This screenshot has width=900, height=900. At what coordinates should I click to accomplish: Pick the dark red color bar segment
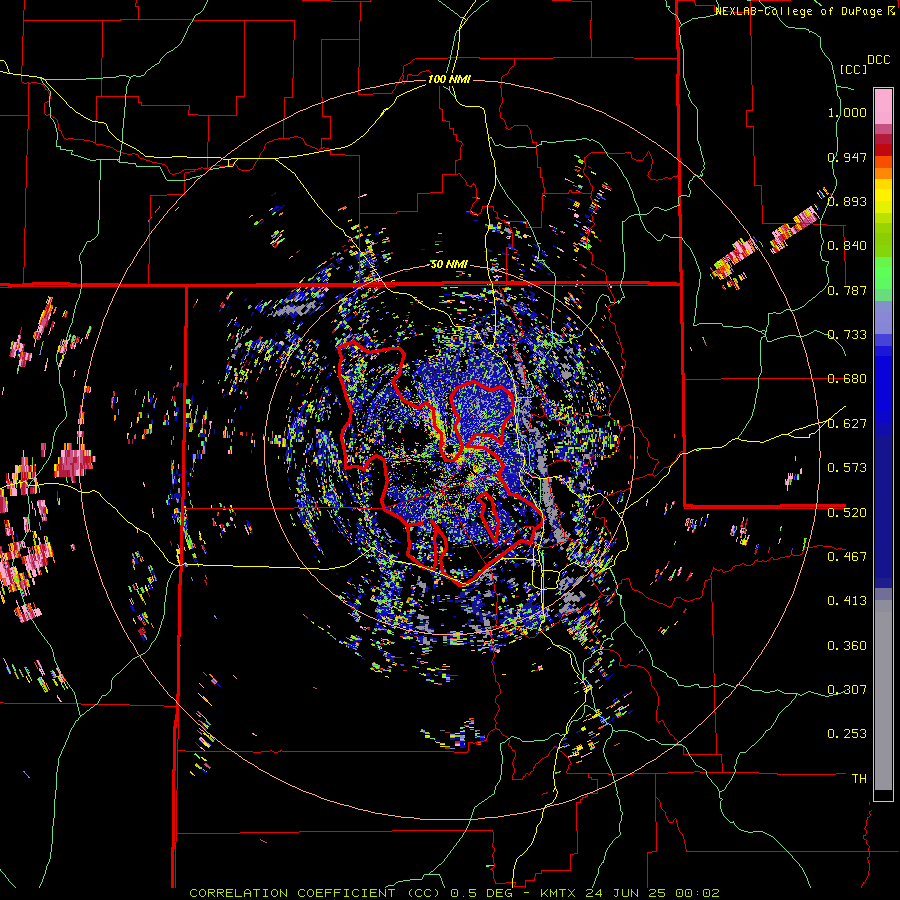pos(883,150)
